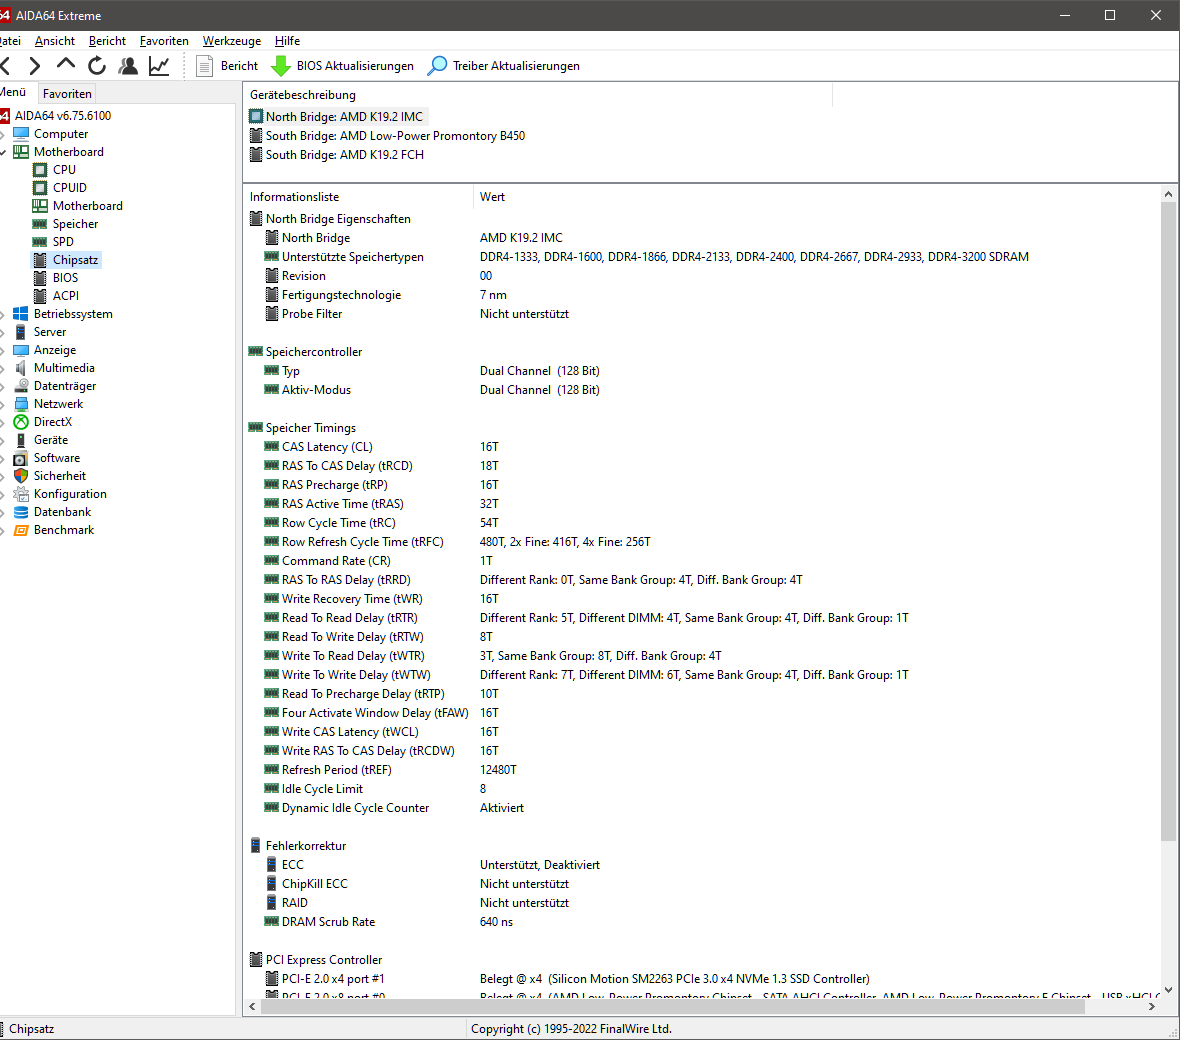Screen dimensions: 1180x1040
Task: Expand the Multimedia tree node
Action: (2, 369)
